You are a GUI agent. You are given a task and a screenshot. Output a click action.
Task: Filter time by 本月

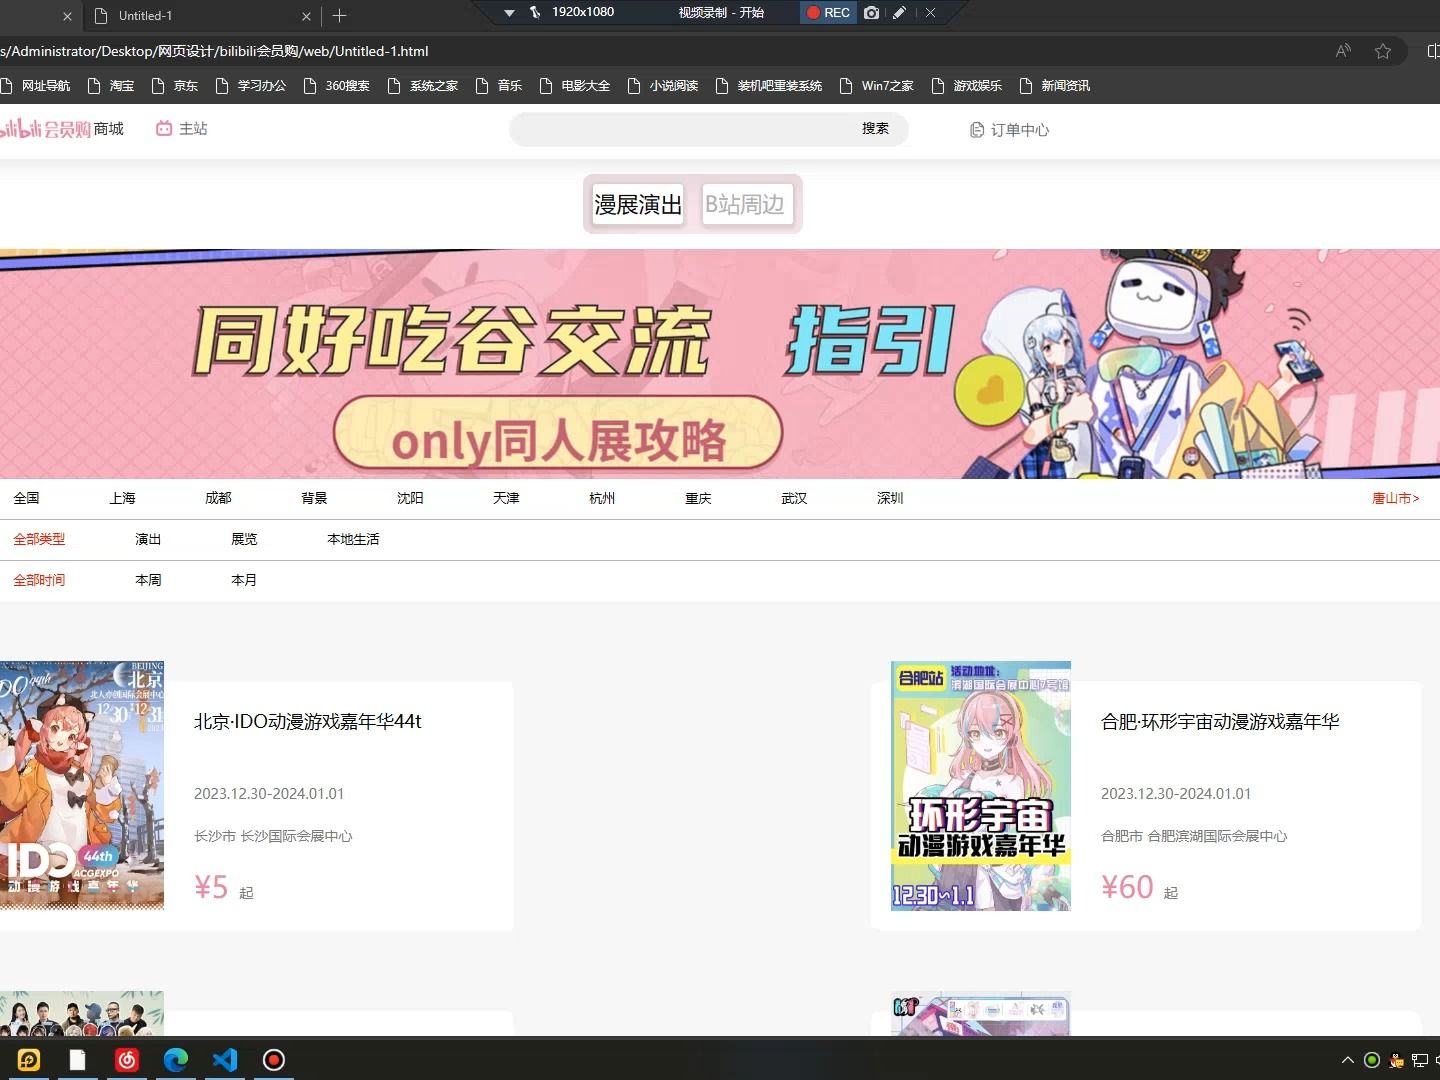(244, 580)
